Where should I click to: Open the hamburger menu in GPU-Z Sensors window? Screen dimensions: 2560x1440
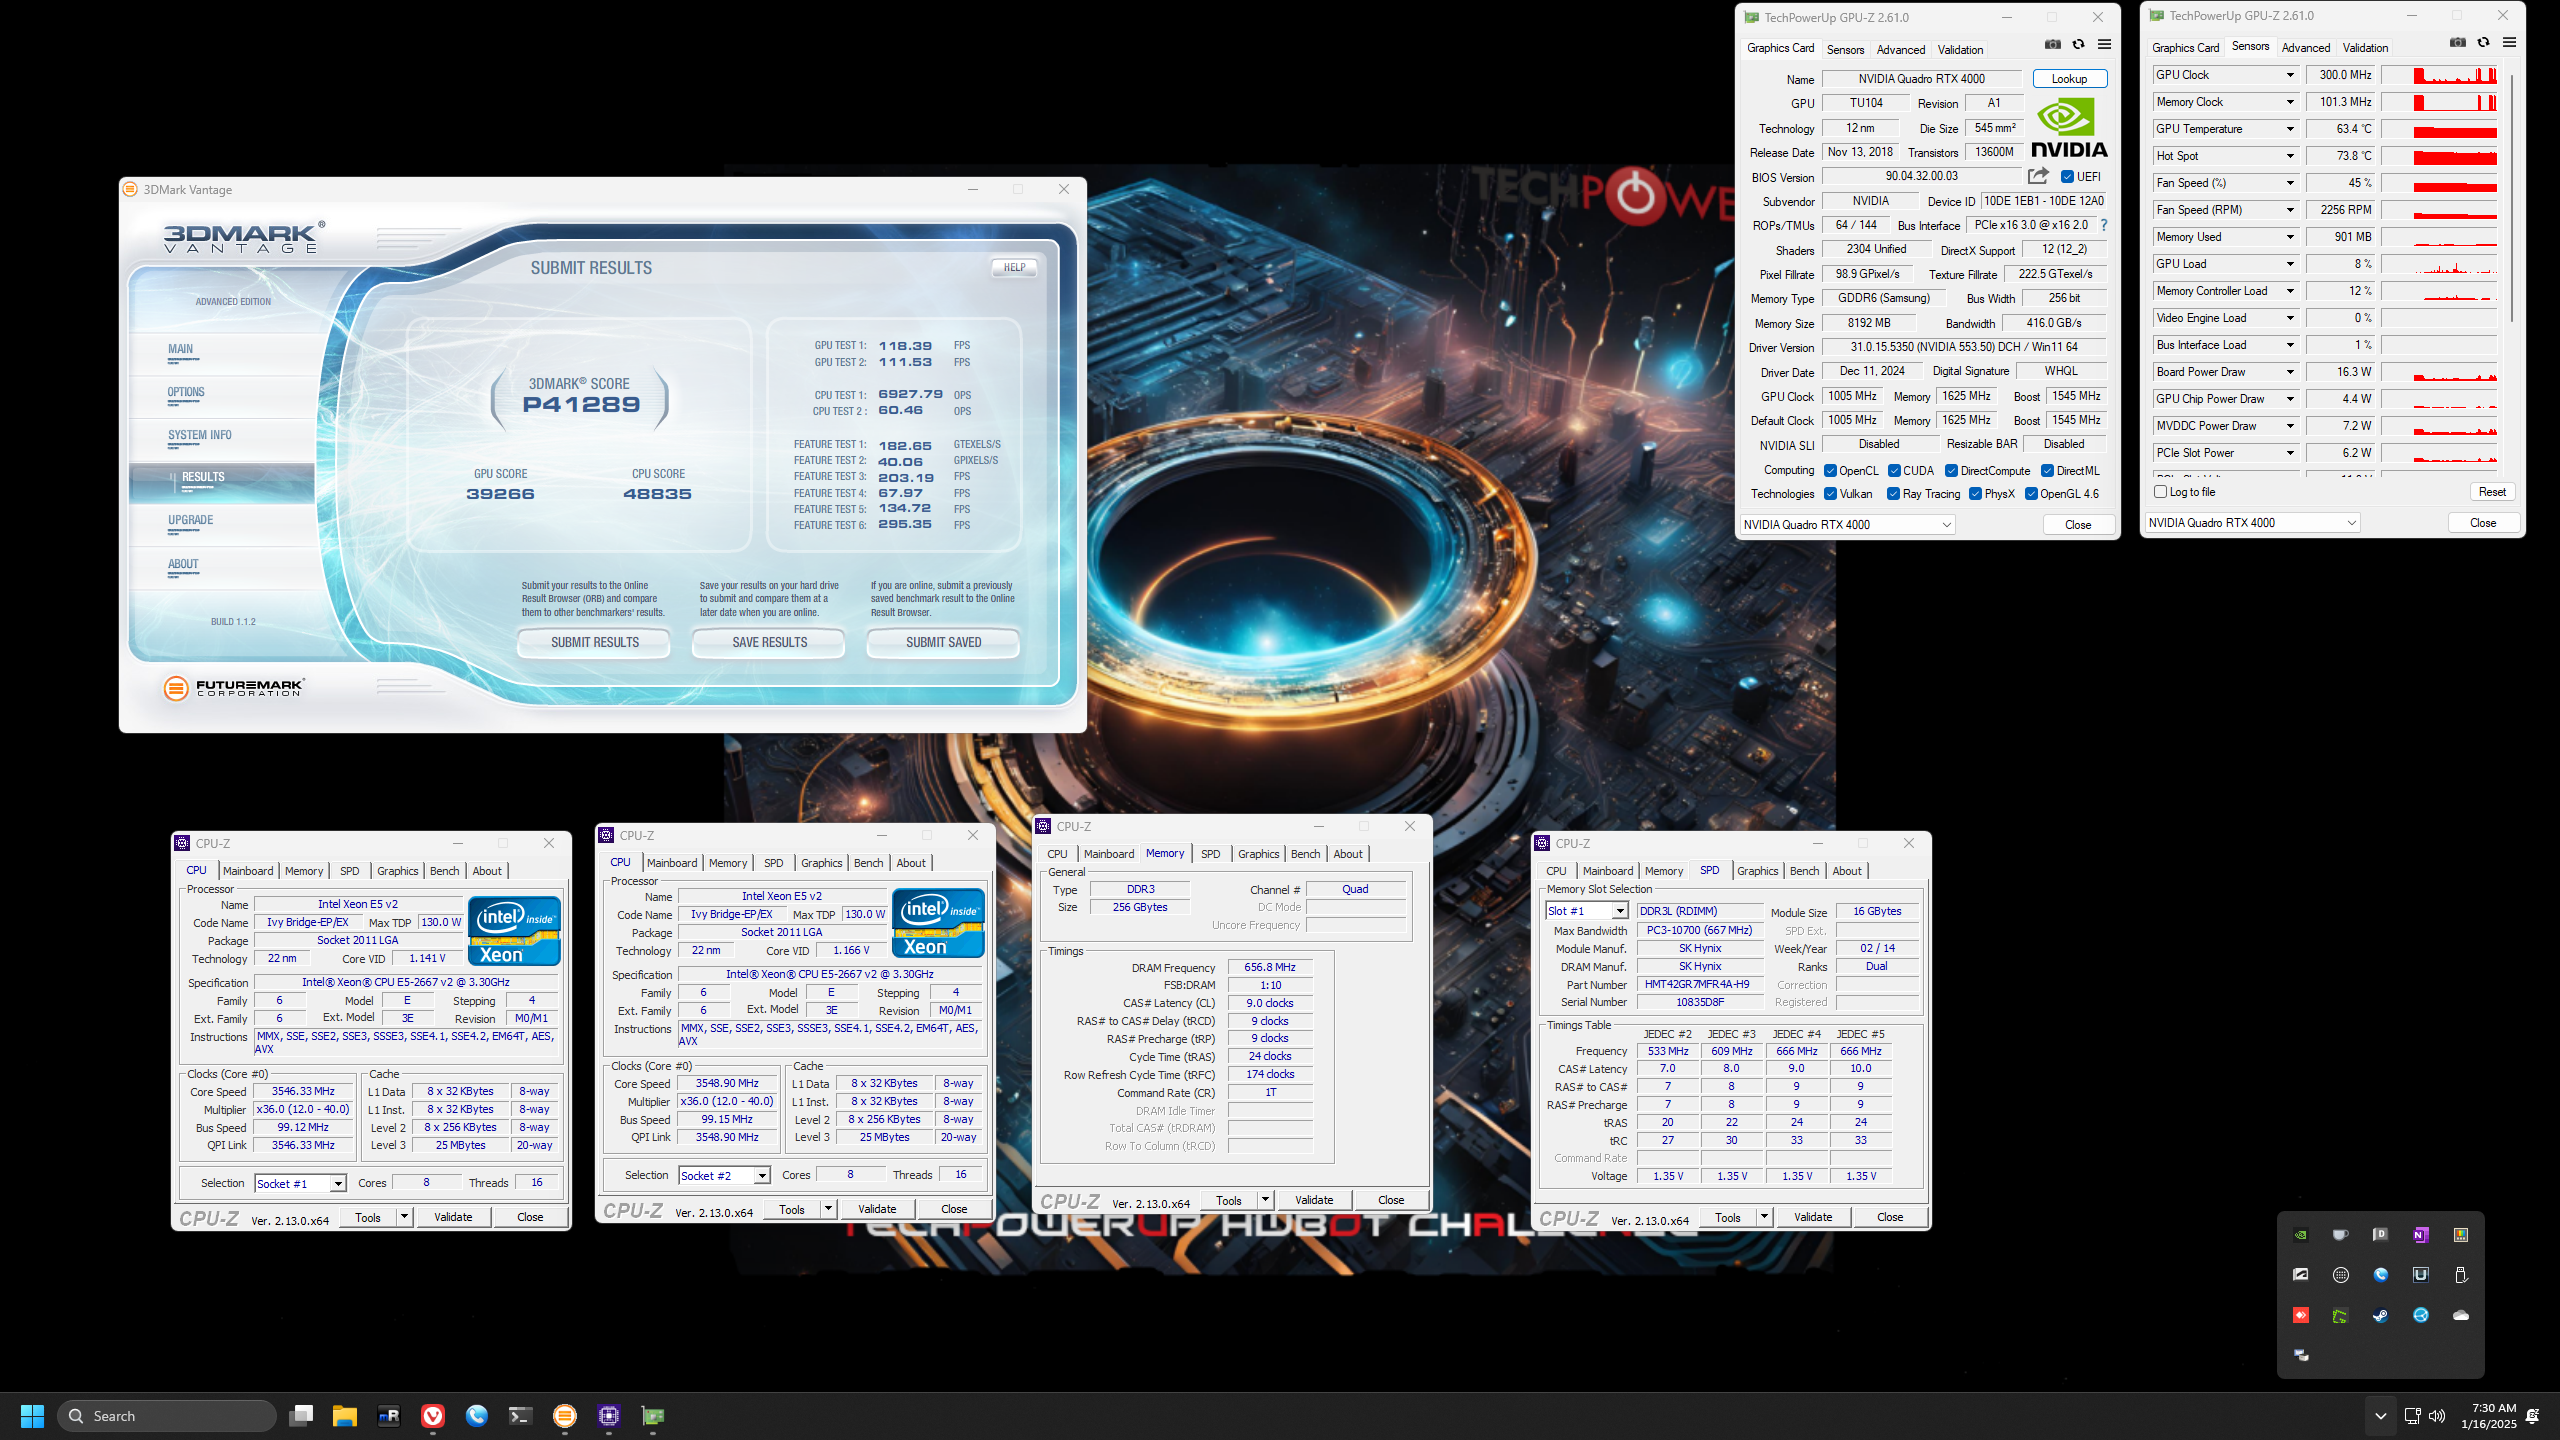2509,42
